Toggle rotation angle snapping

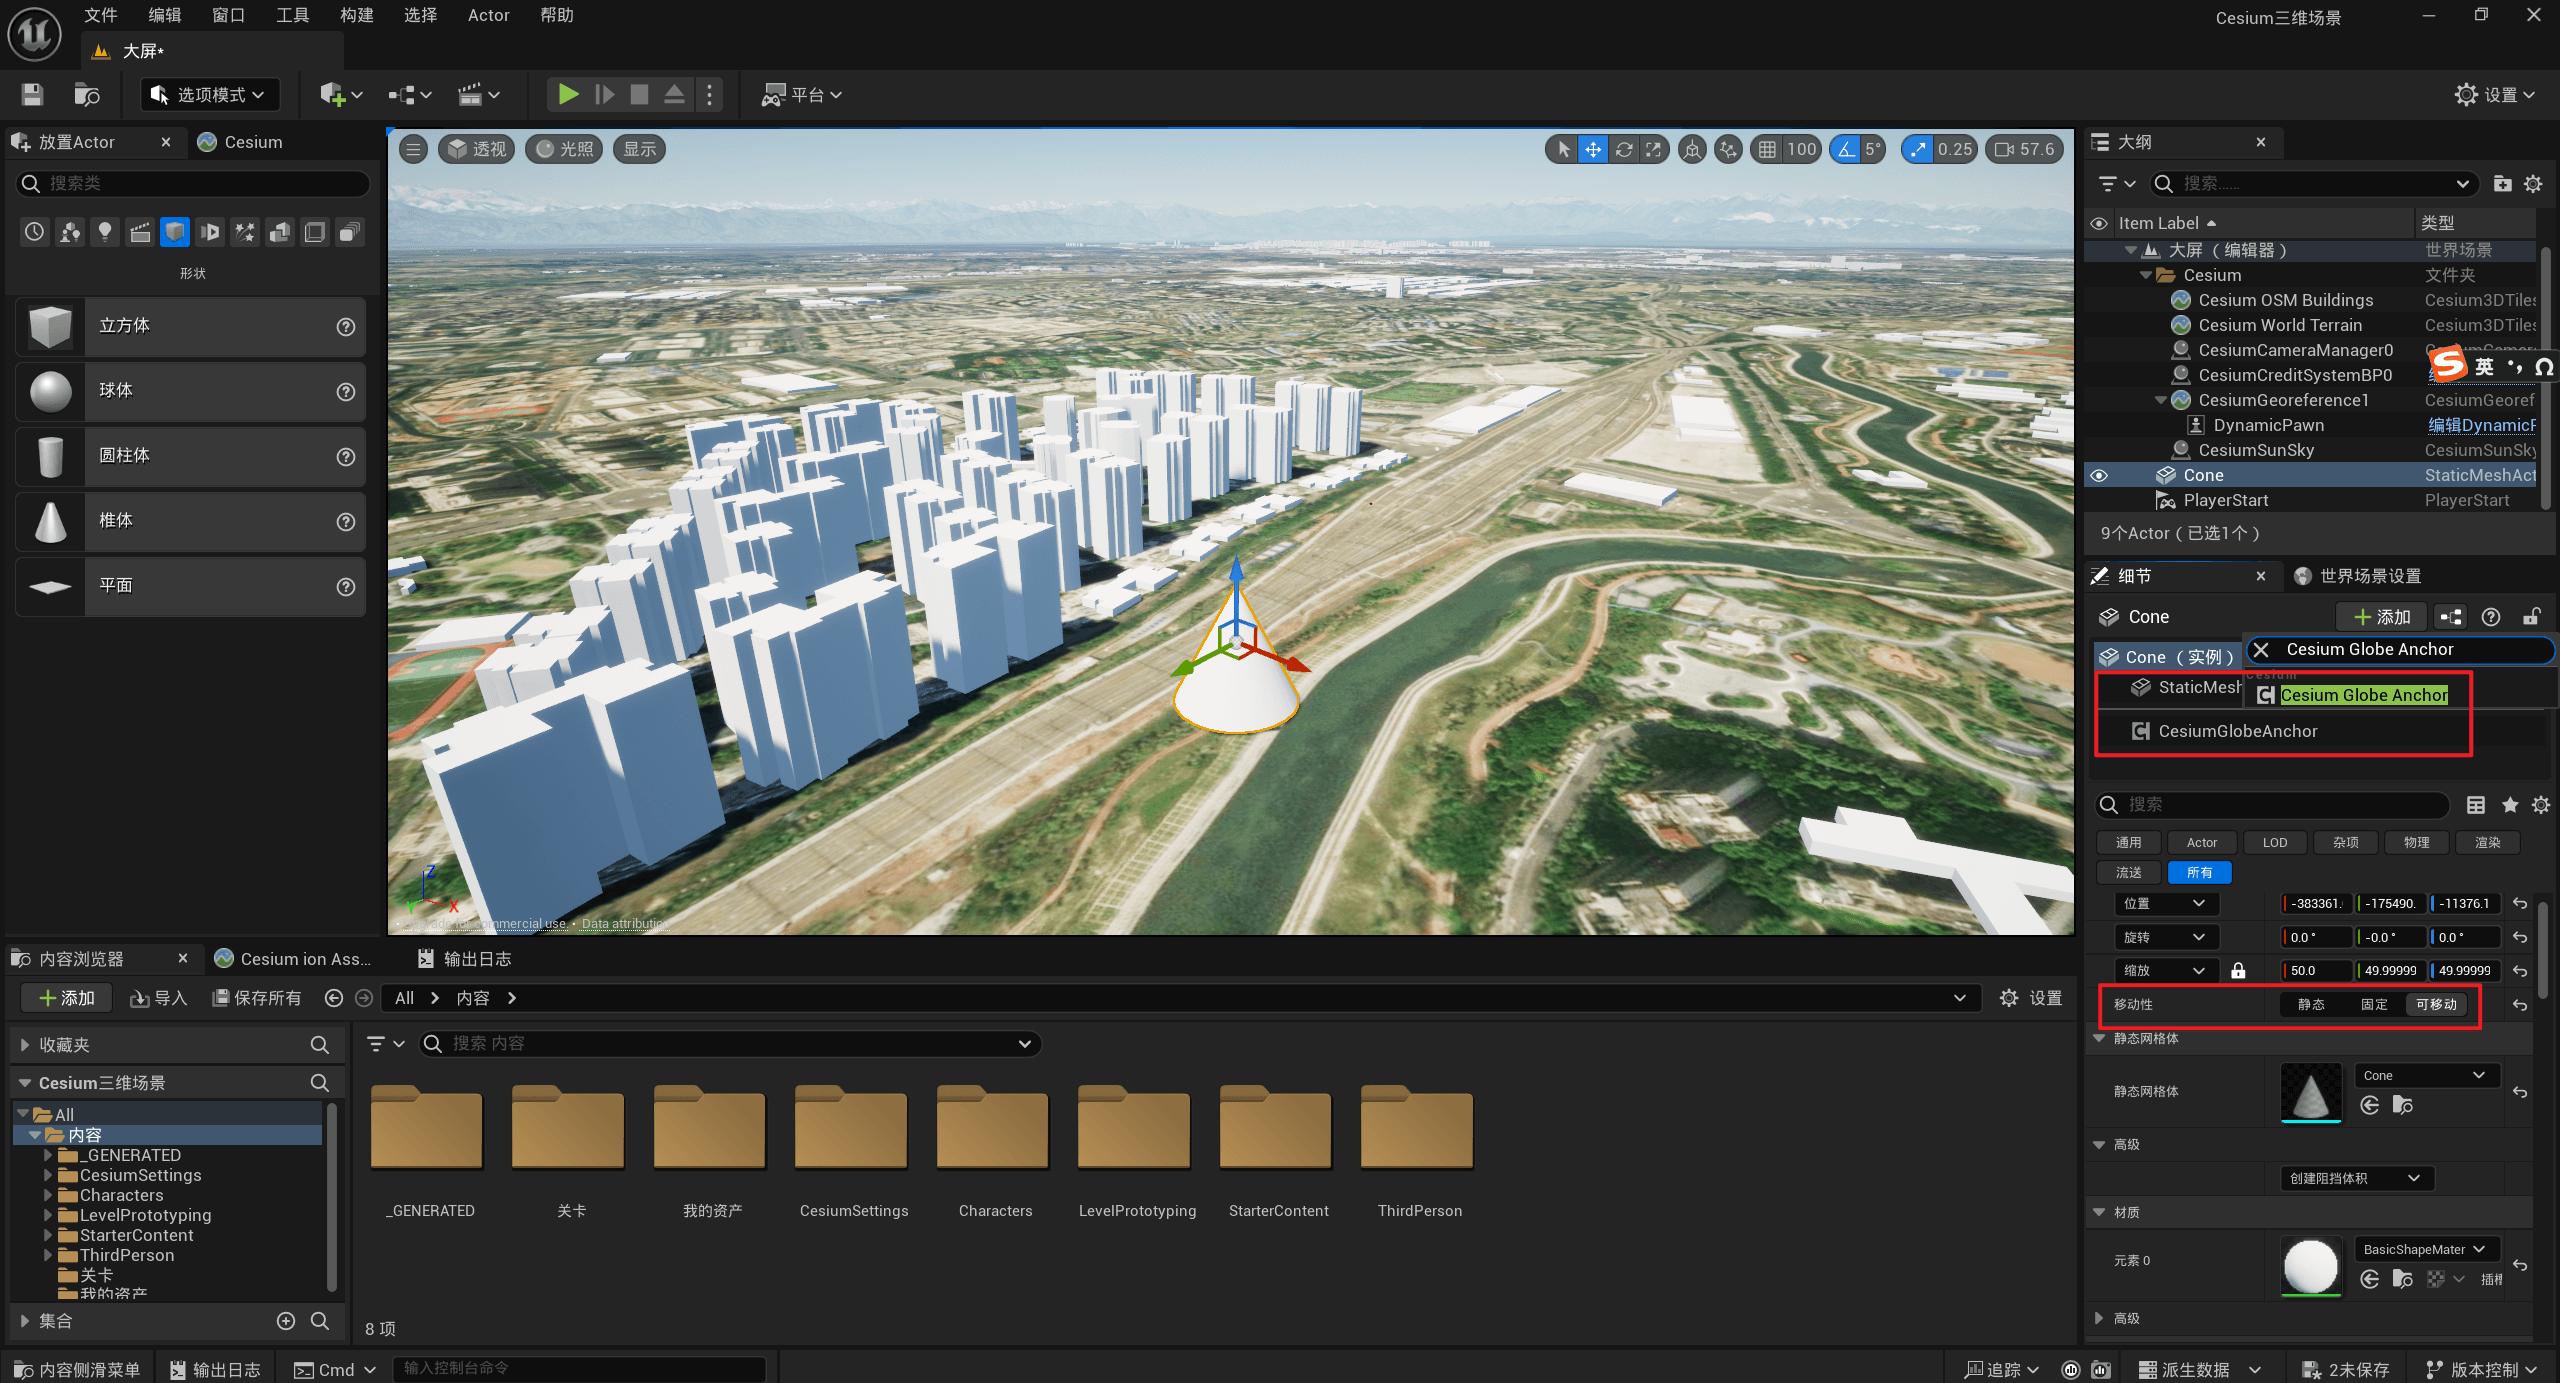tap(1846, 149)
